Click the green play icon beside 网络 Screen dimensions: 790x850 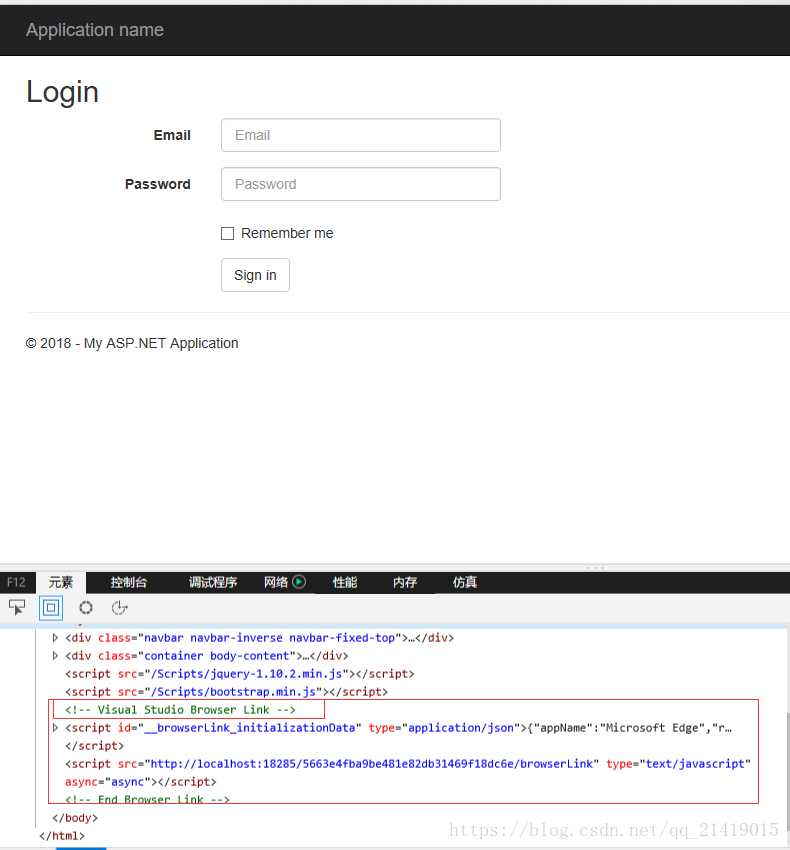(x=299, y=582)
